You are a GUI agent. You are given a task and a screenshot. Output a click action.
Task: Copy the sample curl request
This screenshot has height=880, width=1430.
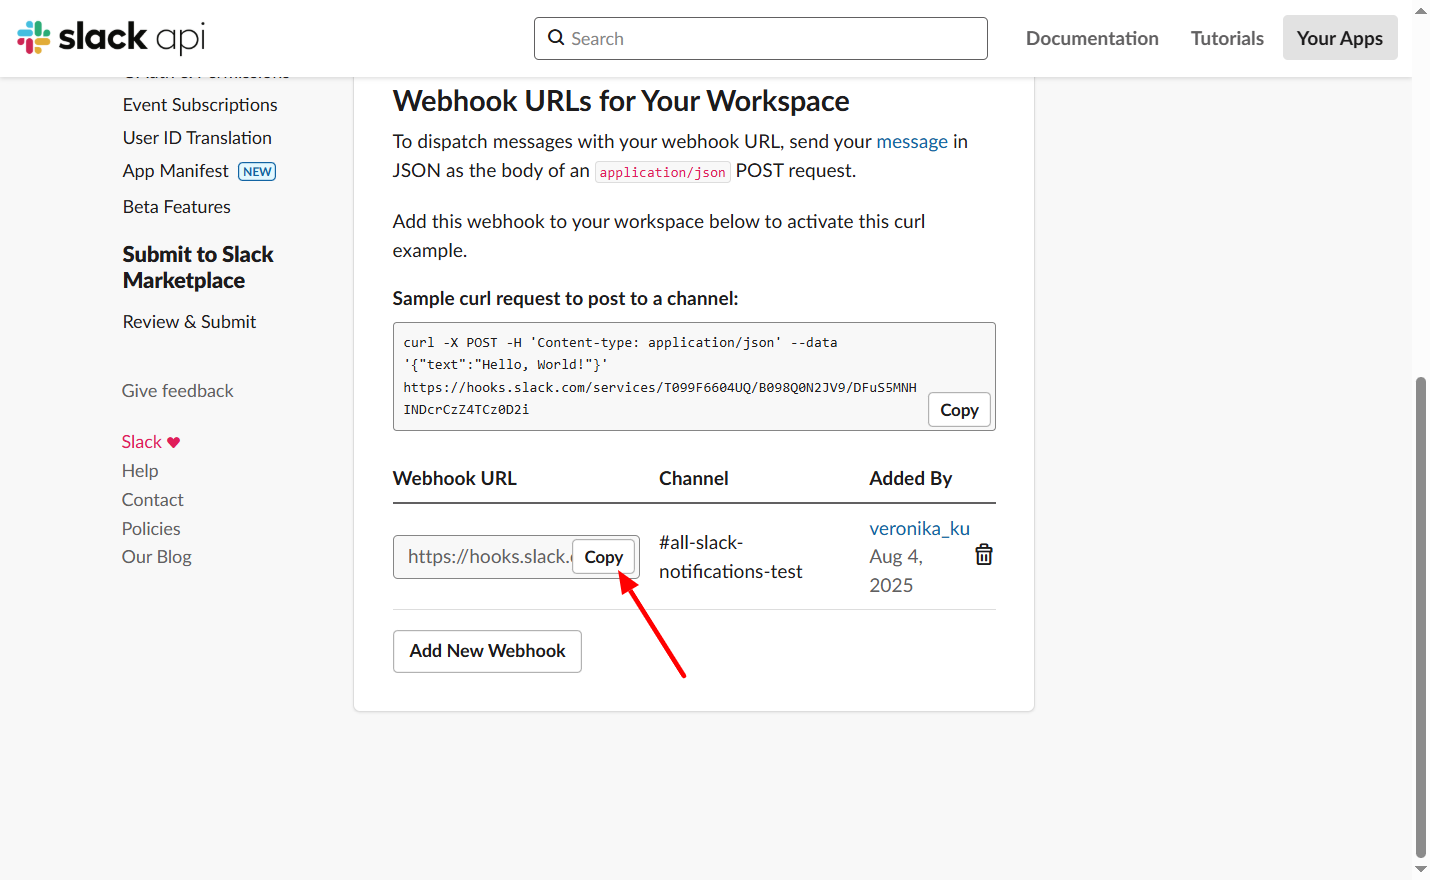(959, 410)
